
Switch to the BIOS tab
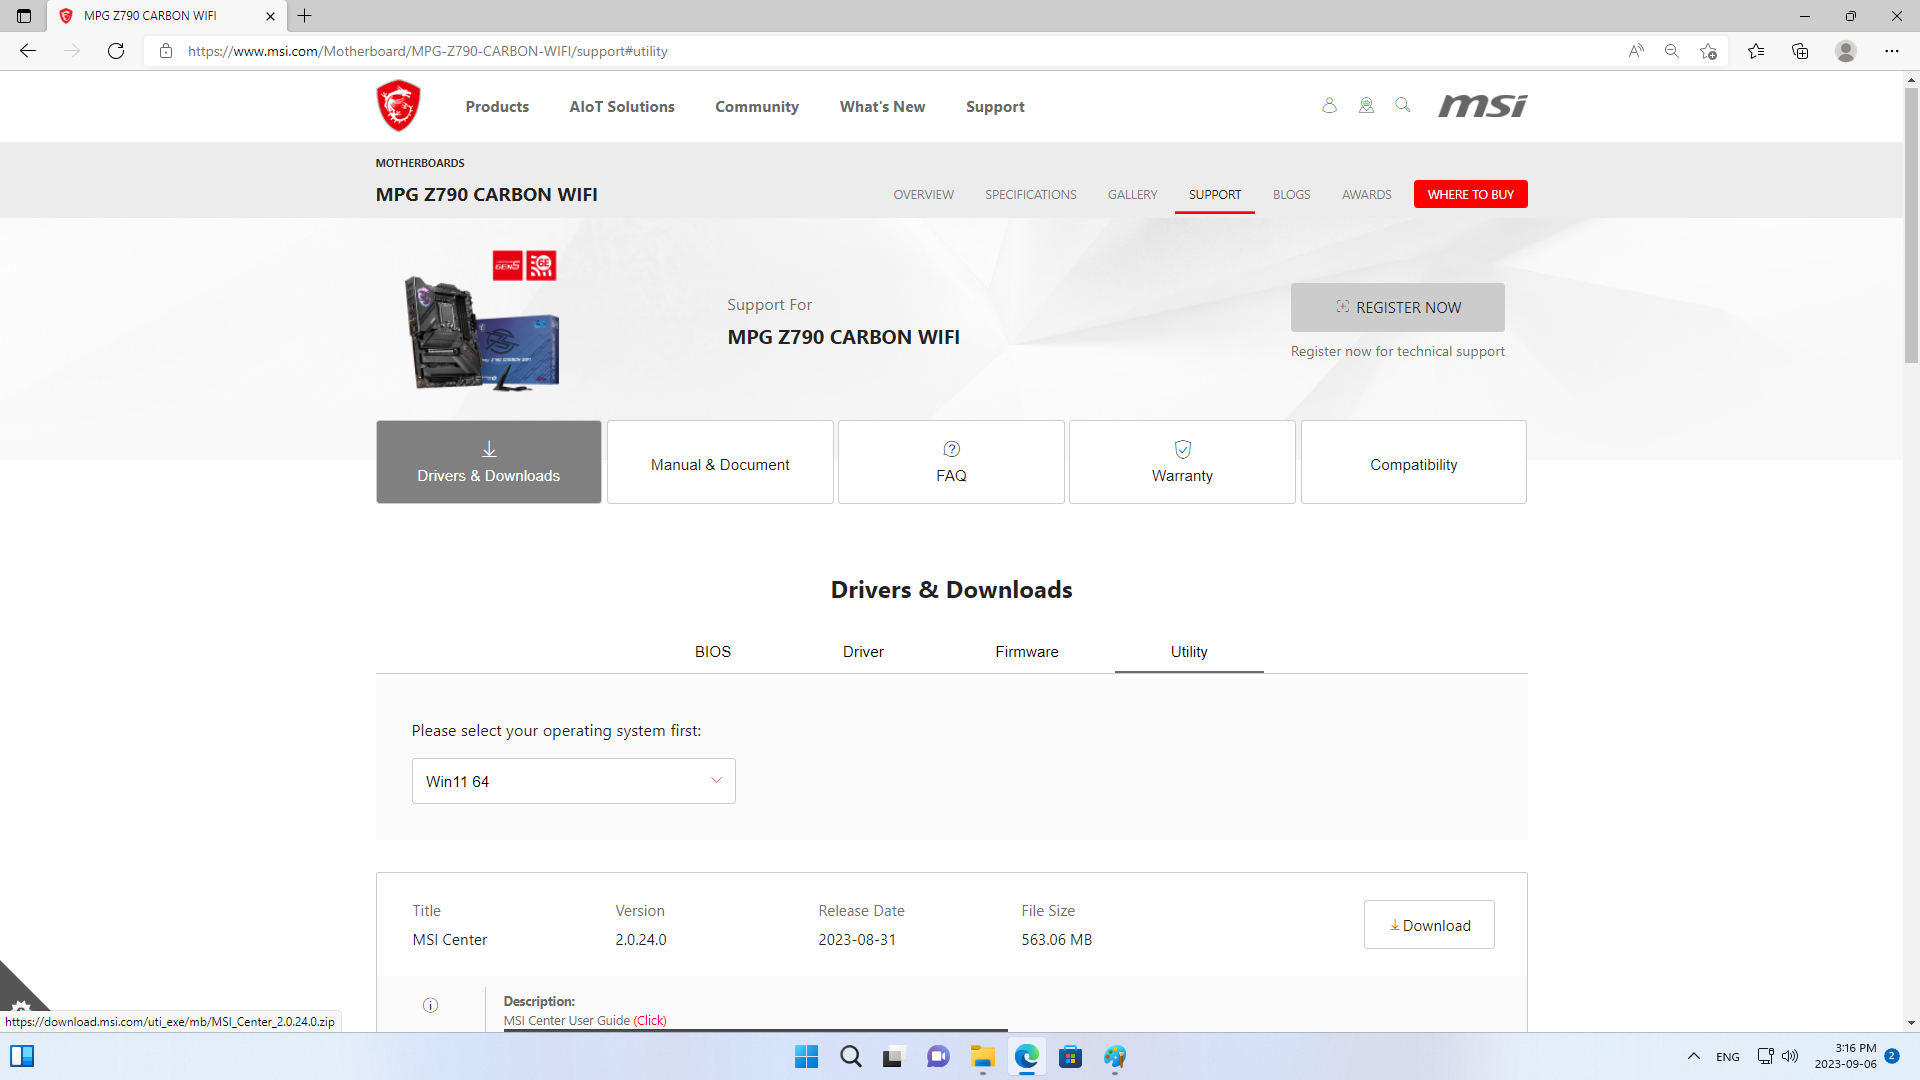(x=713, y=651)
